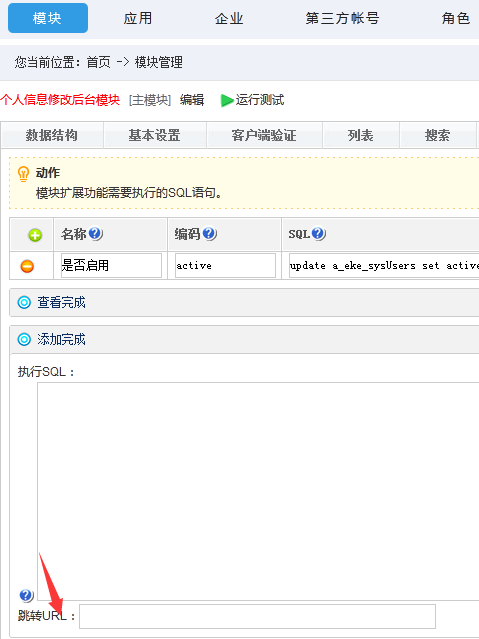Focus the 跳转URL input field
Viewport: 479px width, 639px height.
pos(257,616)
